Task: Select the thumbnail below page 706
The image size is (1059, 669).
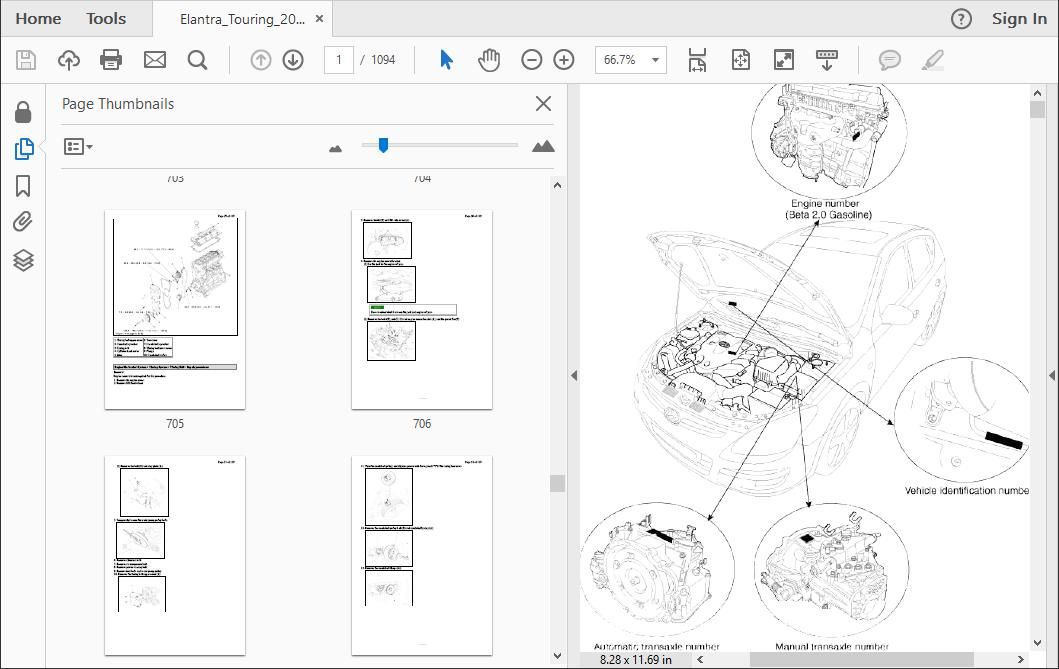Action: 422,556
